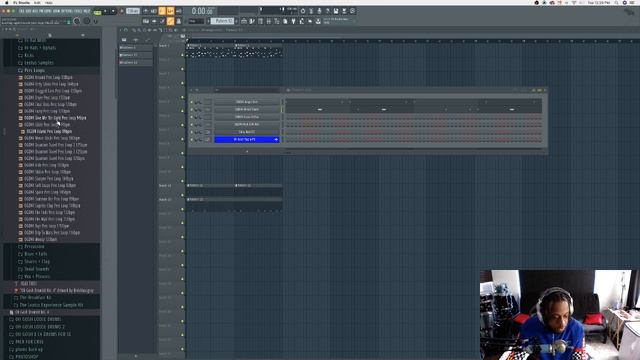Preview 'Give Me The Light Perc Loop' sample

55,118
